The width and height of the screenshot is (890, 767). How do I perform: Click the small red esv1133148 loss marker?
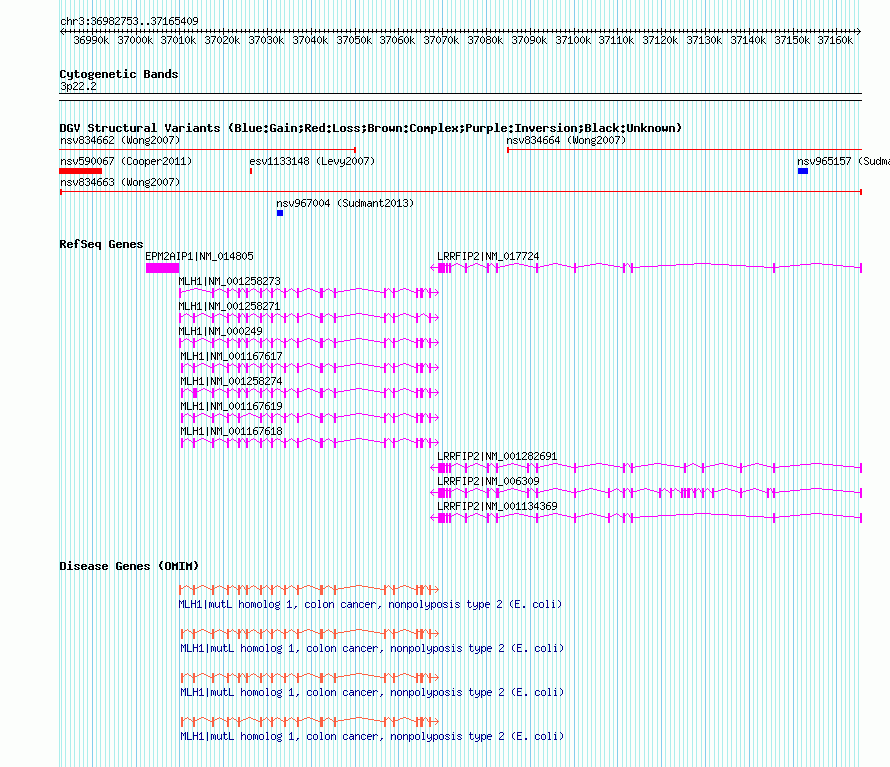point(251,171)
